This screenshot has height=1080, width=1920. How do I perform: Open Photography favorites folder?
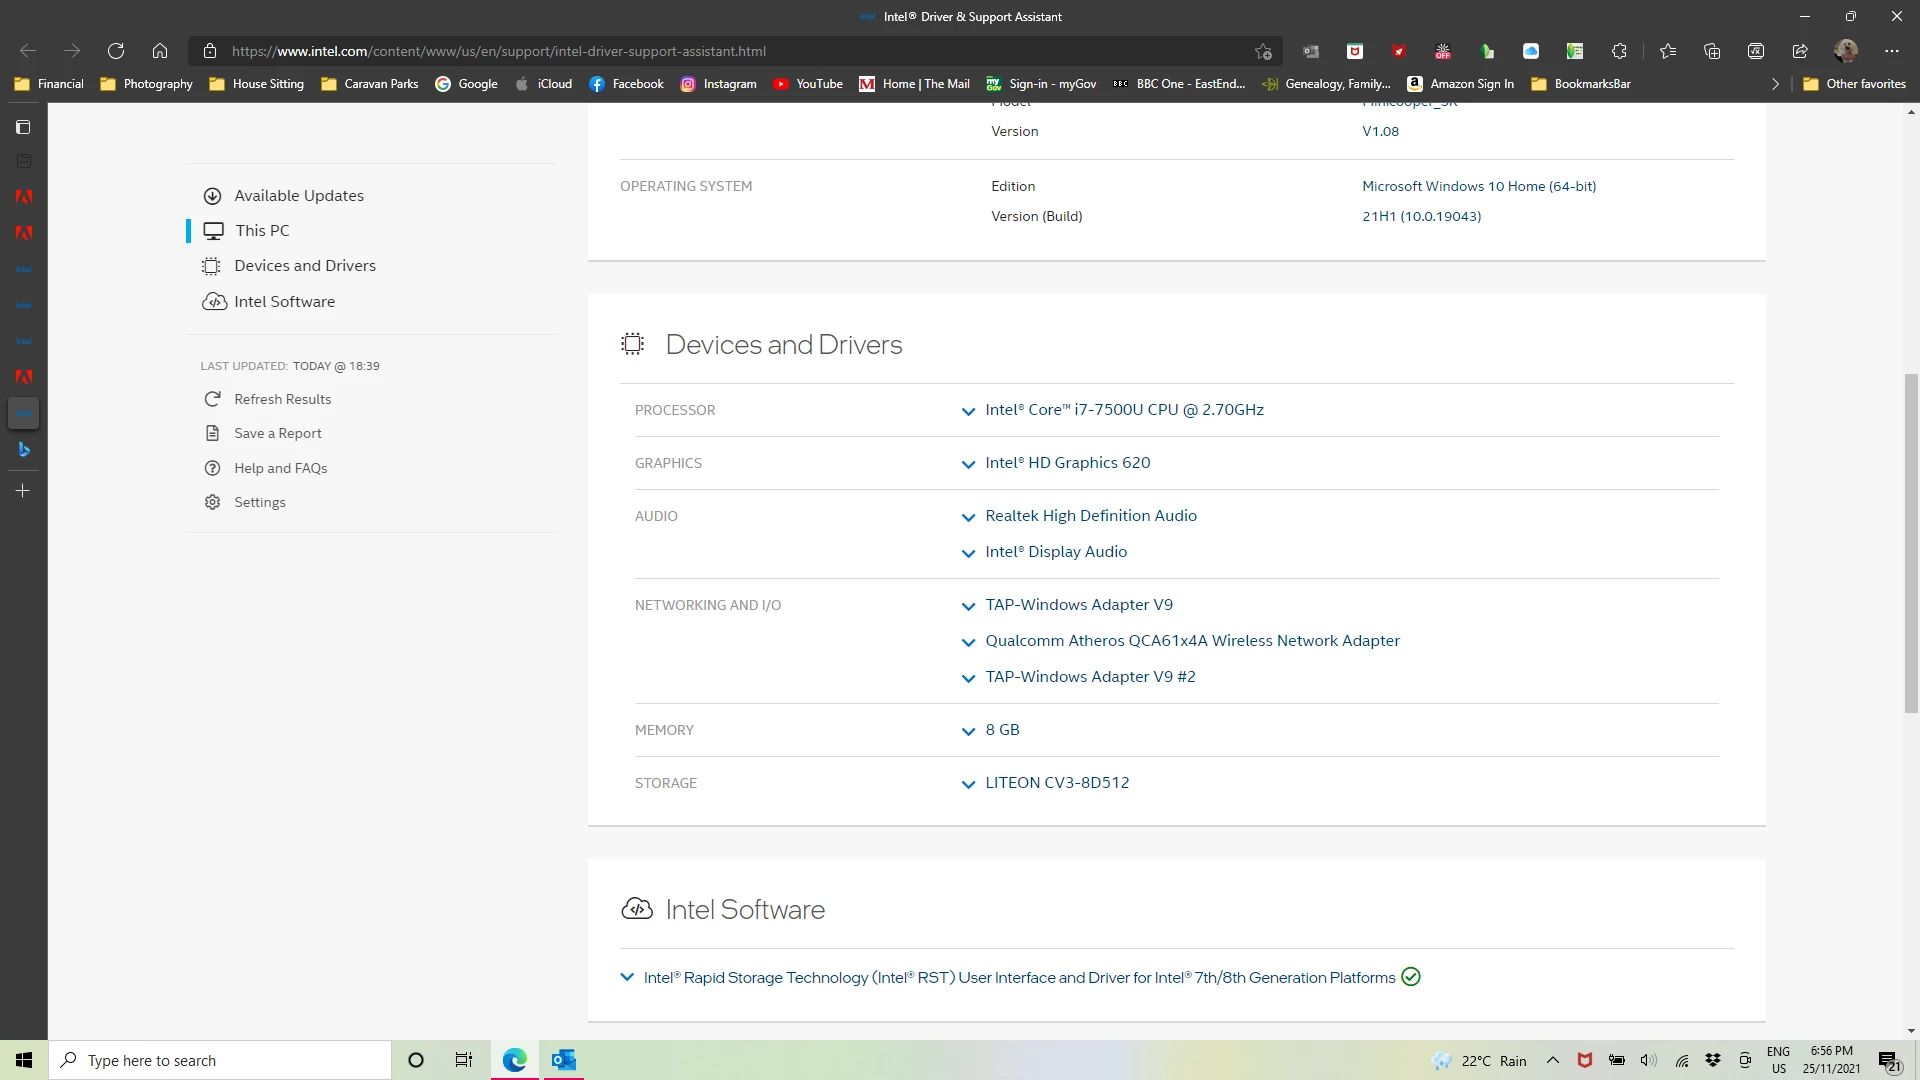click(x=147, y=84)
